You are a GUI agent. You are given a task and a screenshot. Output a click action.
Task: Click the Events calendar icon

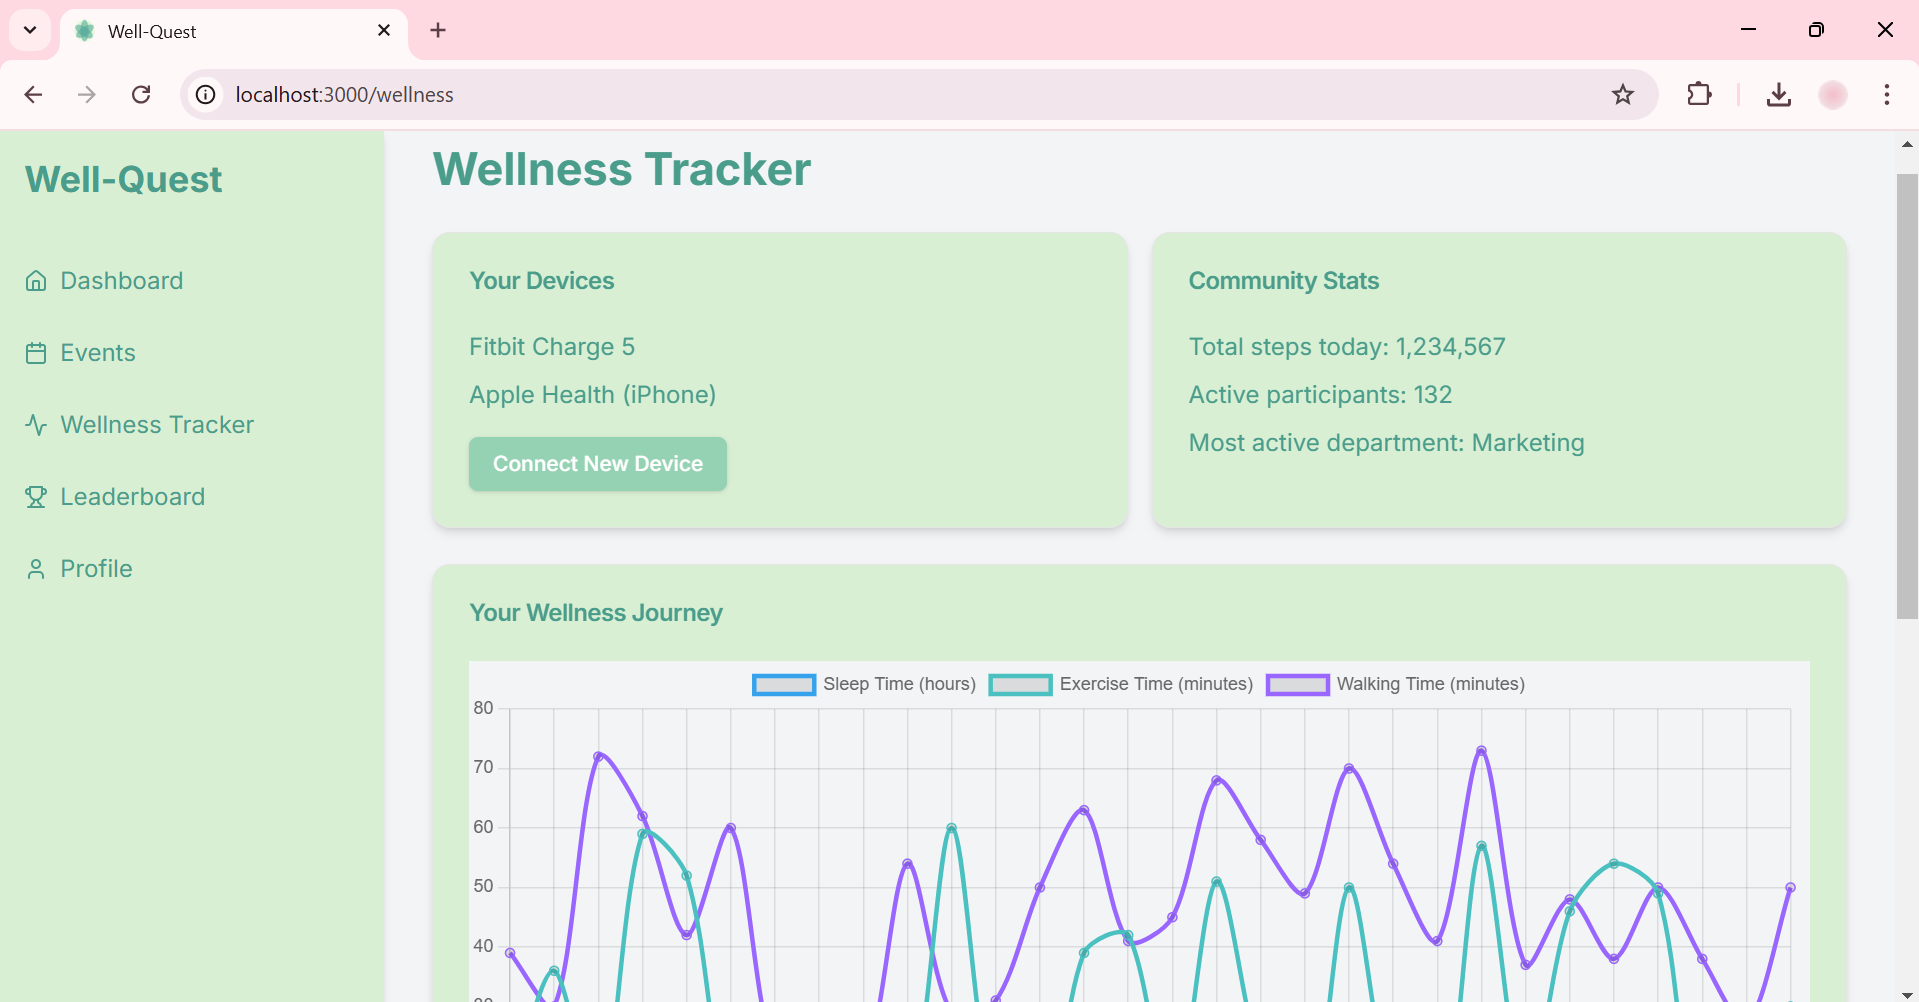coord(36,353)
